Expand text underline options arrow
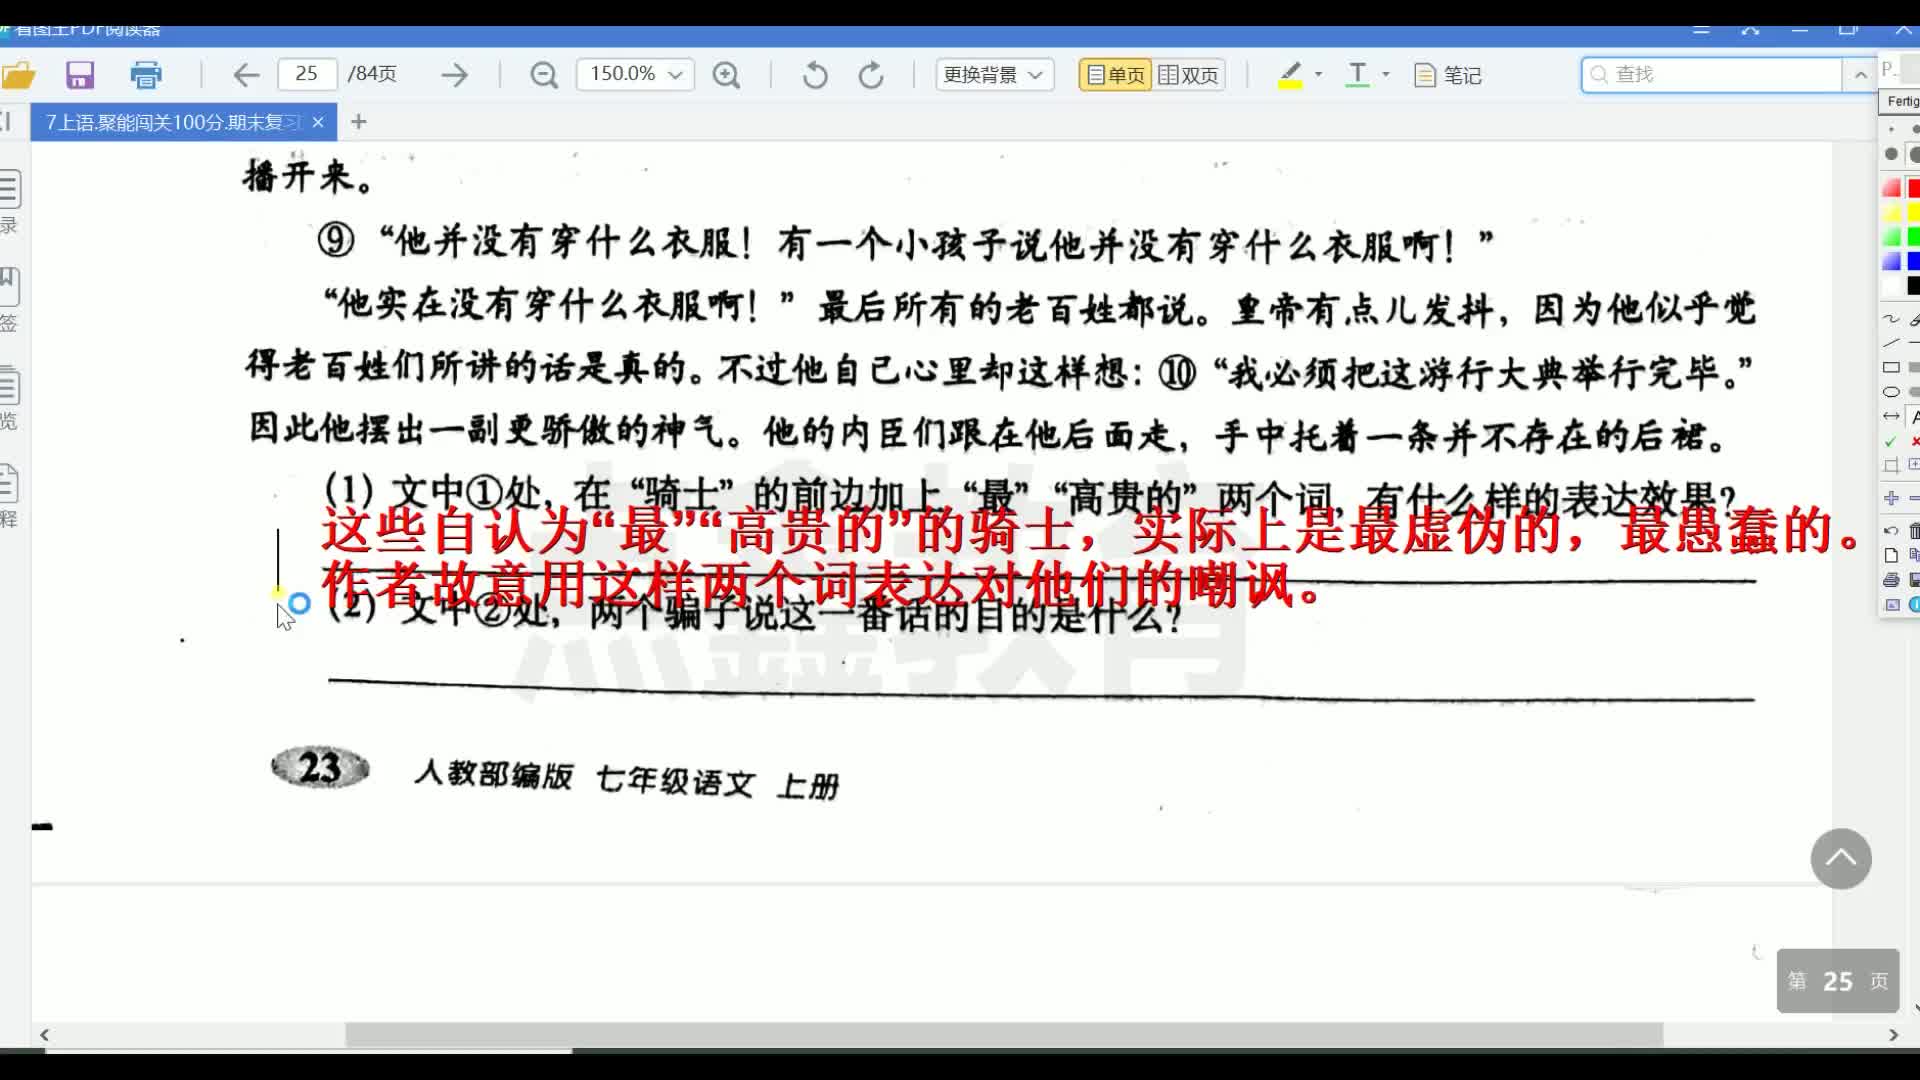This screenshot has height=1080, width=1920. pos(1385,74)
